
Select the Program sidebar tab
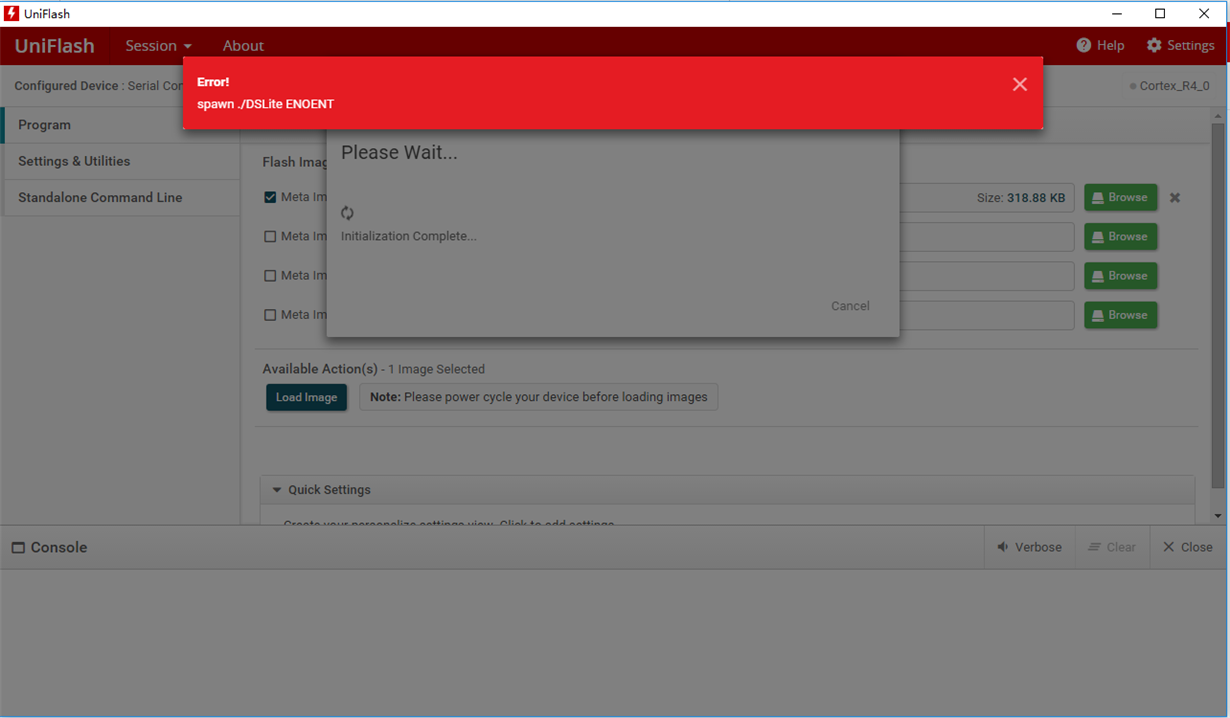pos(121,125)
